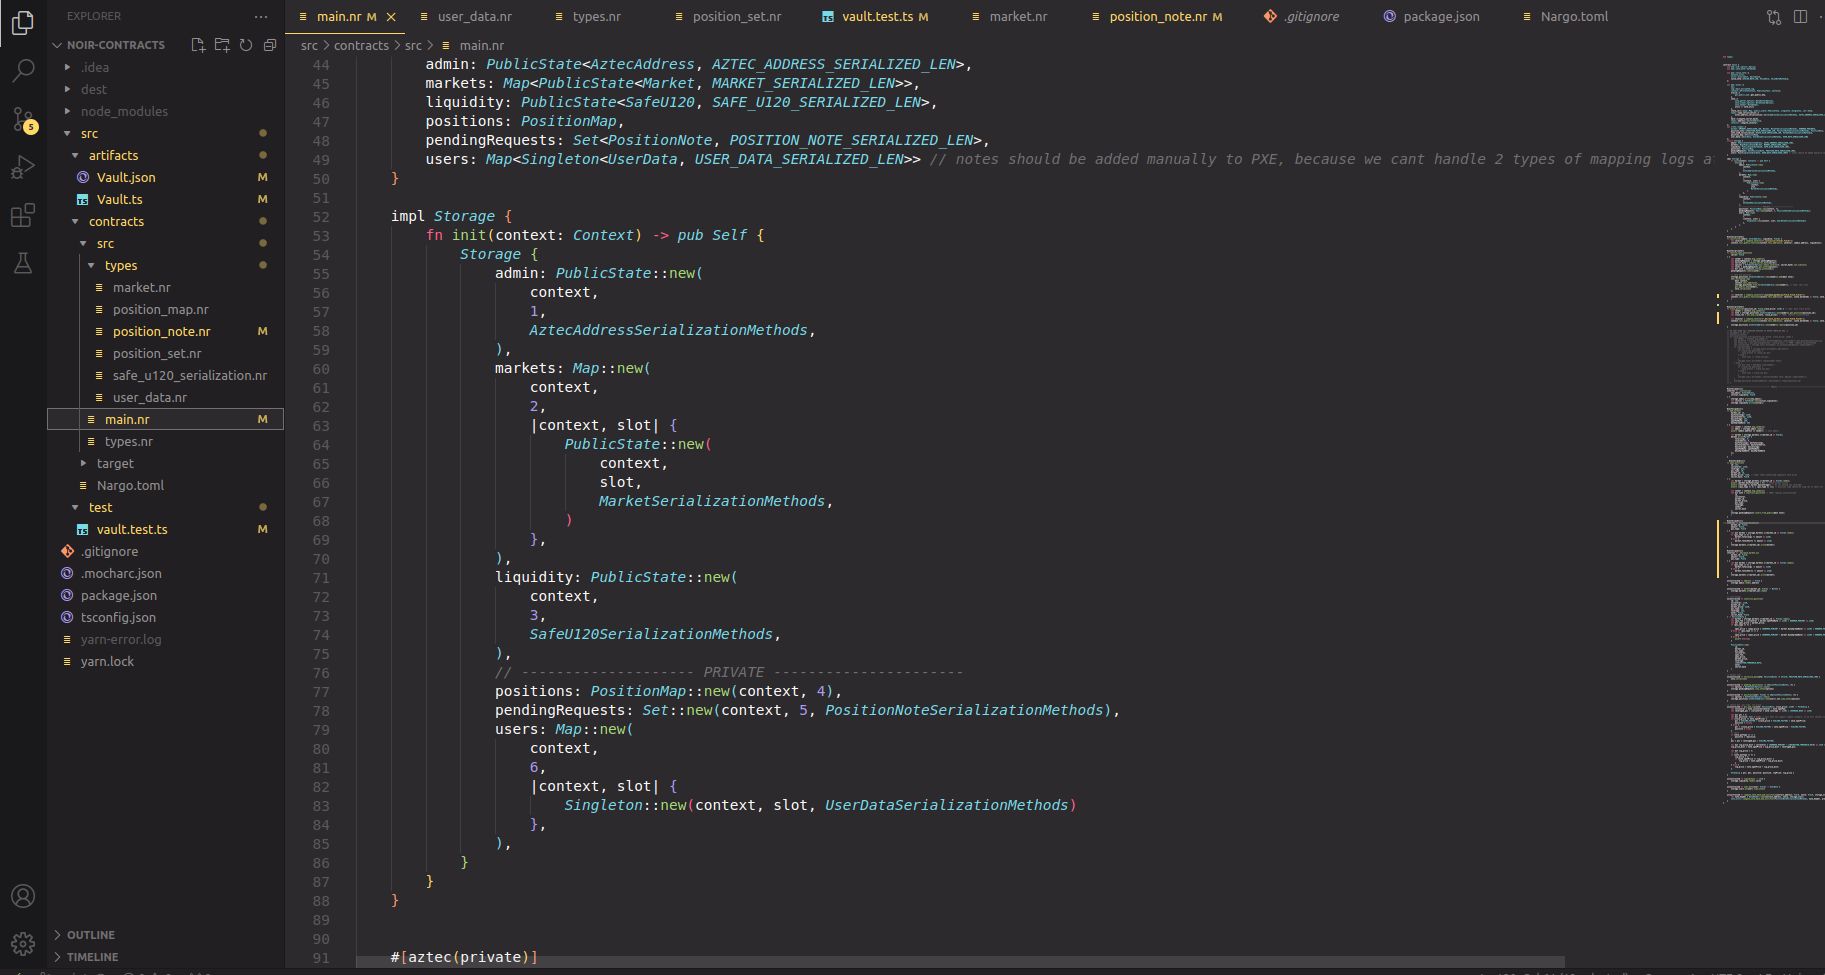Open the Accounts icon in activity bar
The height and width of the screenshot is (975, 1825).
click(22, 896)
